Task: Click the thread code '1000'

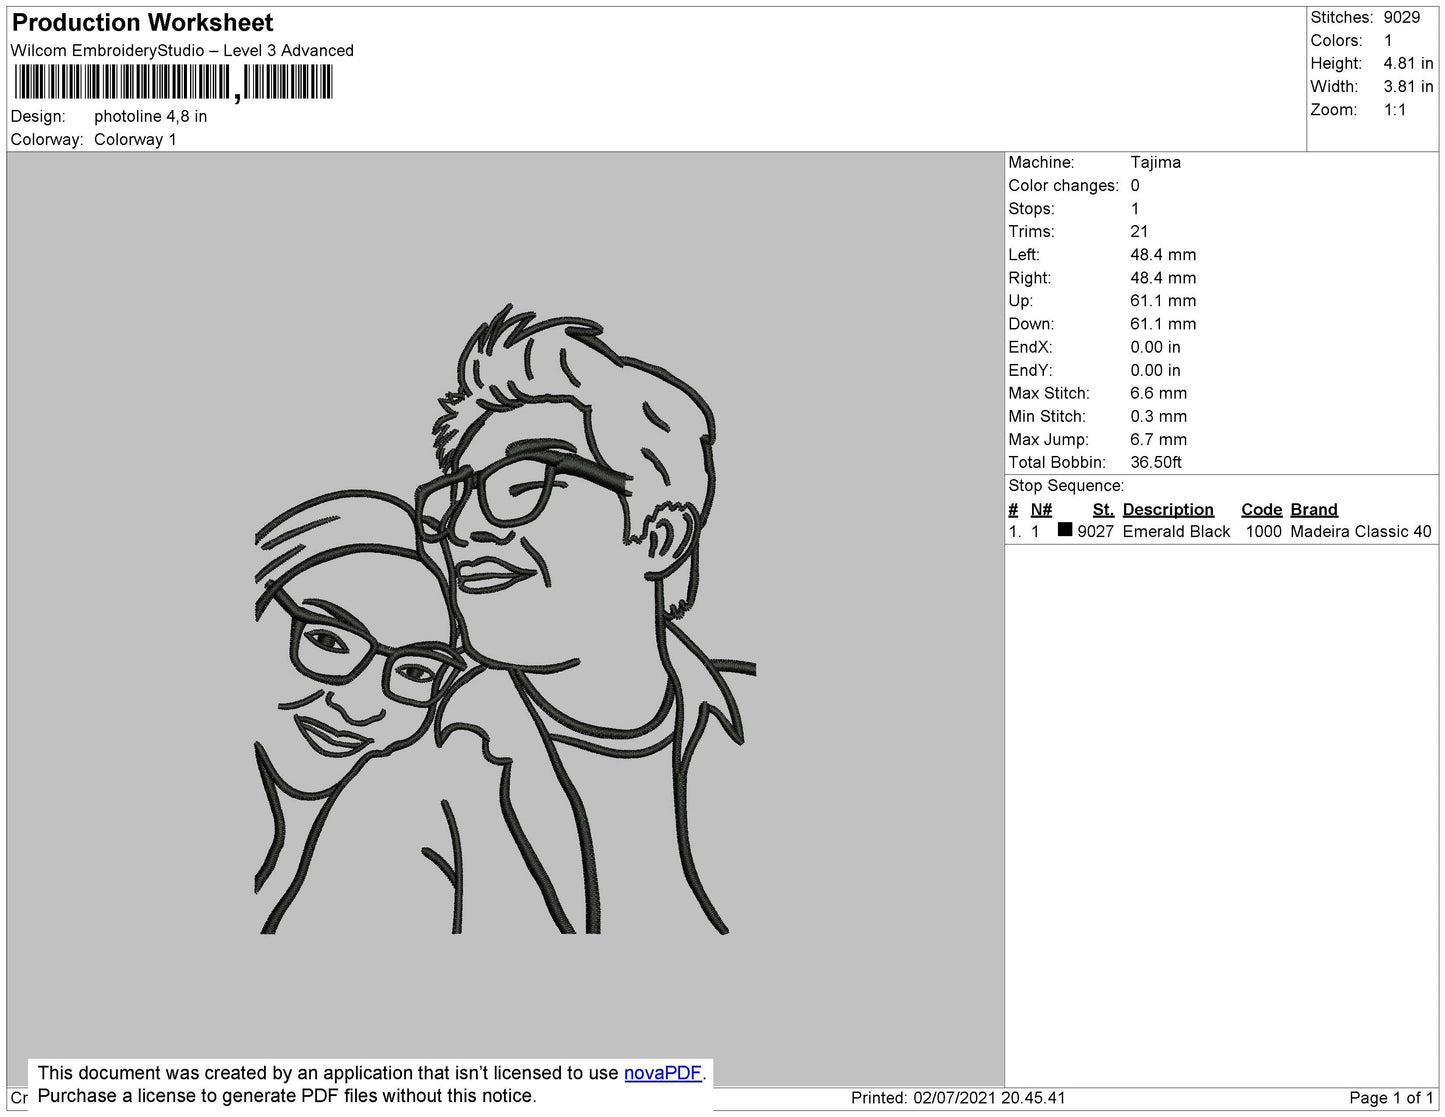Action: 1263,531
